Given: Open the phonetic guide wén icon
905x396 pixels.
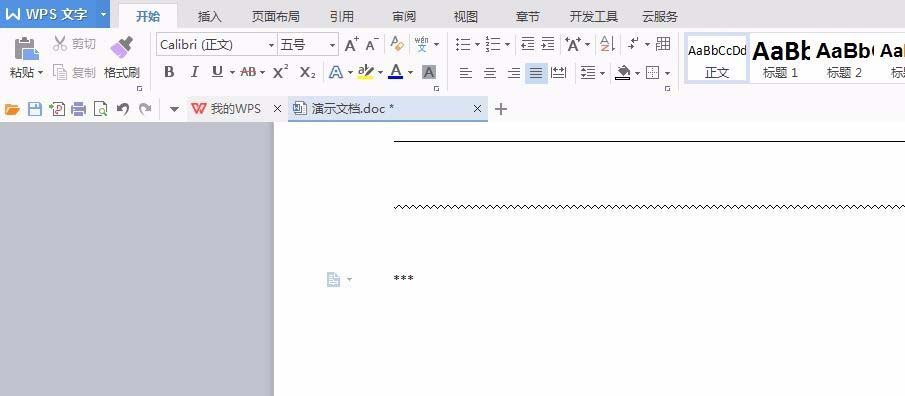Looking at the screenshot, I should coord(422,44).
